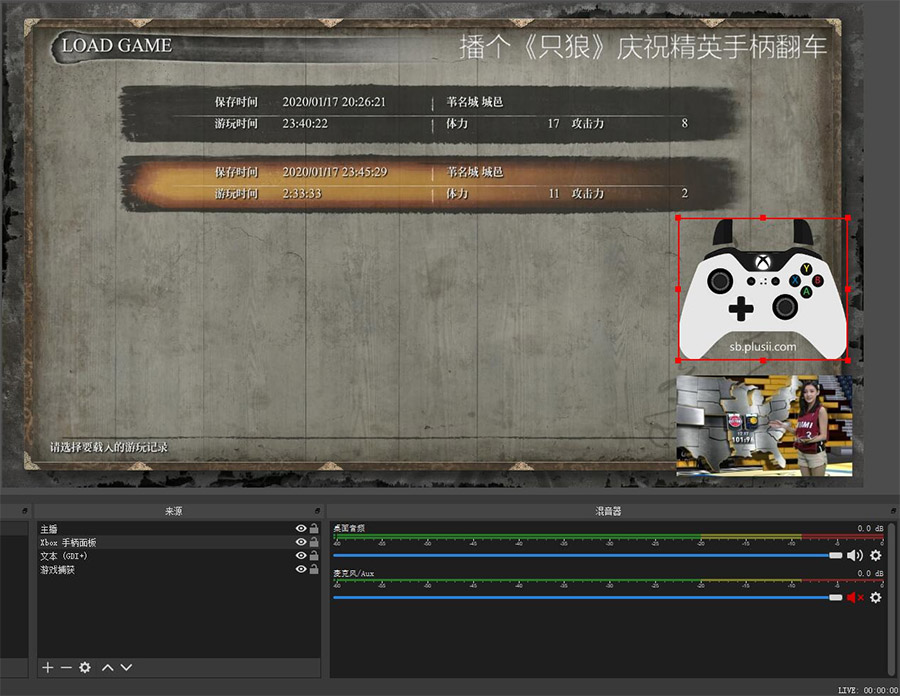
Task: Select the 文本 (GDI+) source row
Action: coord(179,556)
